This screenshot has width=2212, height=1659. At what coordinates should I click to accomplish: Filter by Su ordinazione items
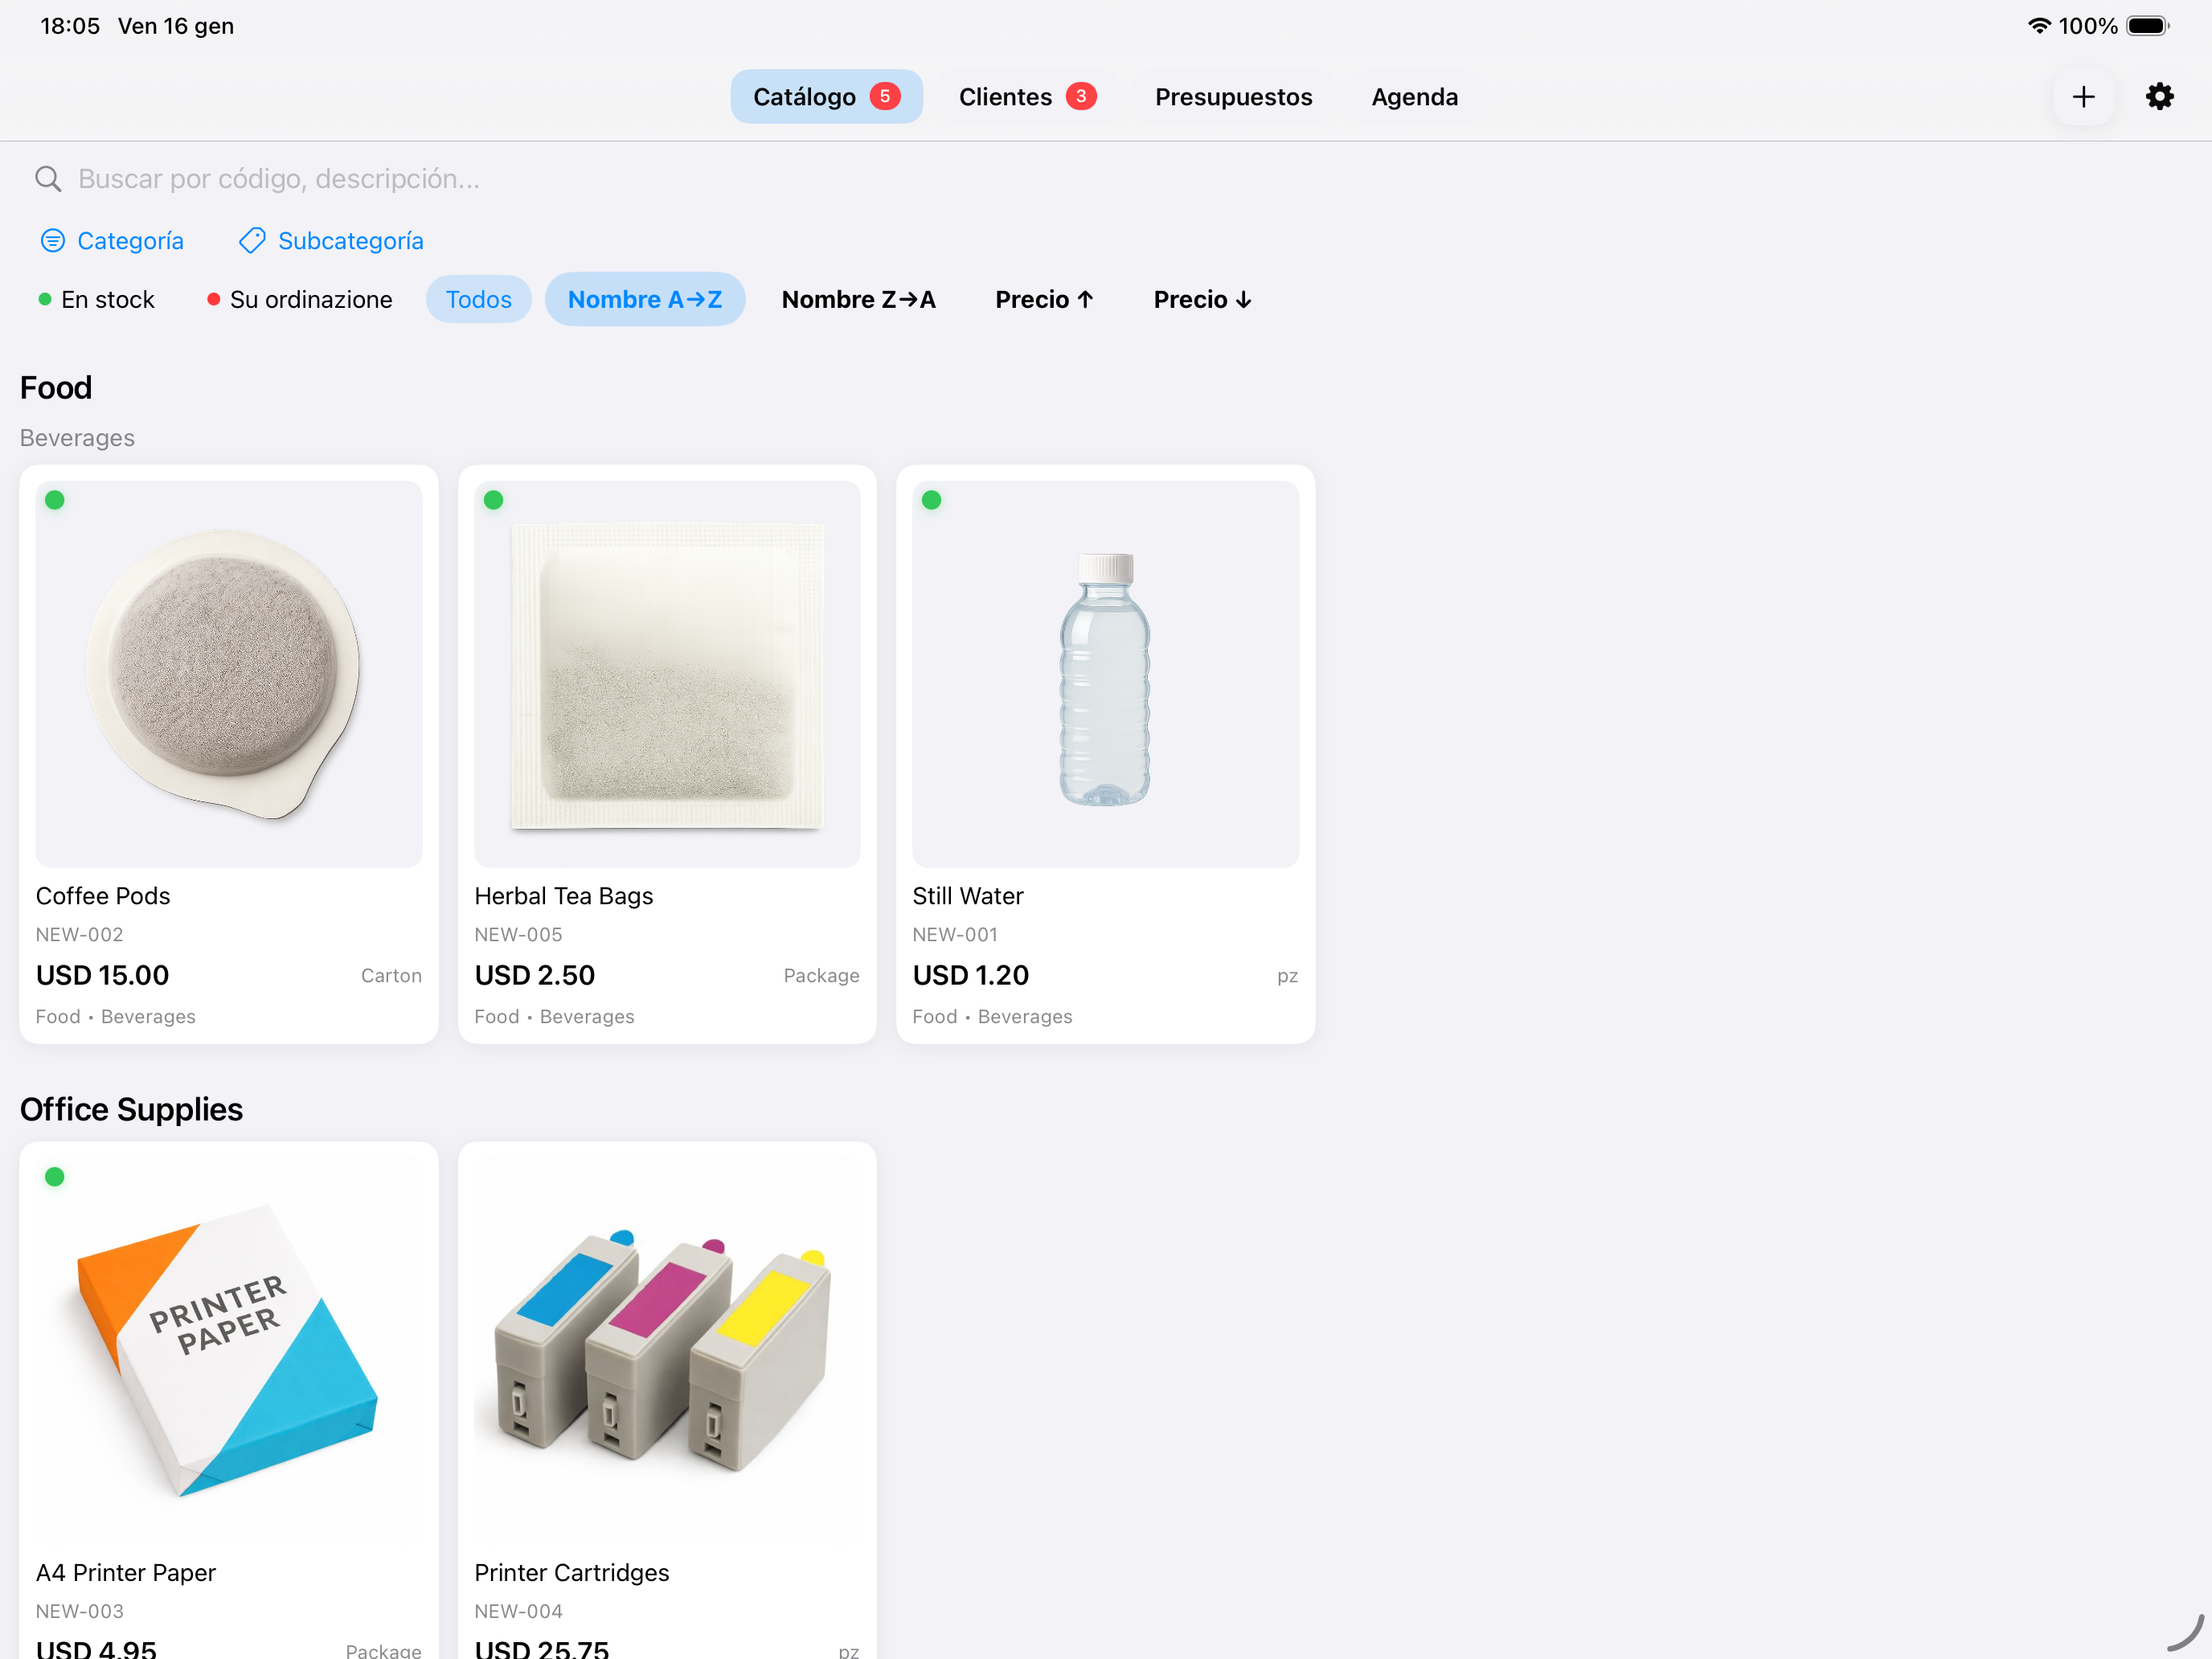click(x=300, y=299)
